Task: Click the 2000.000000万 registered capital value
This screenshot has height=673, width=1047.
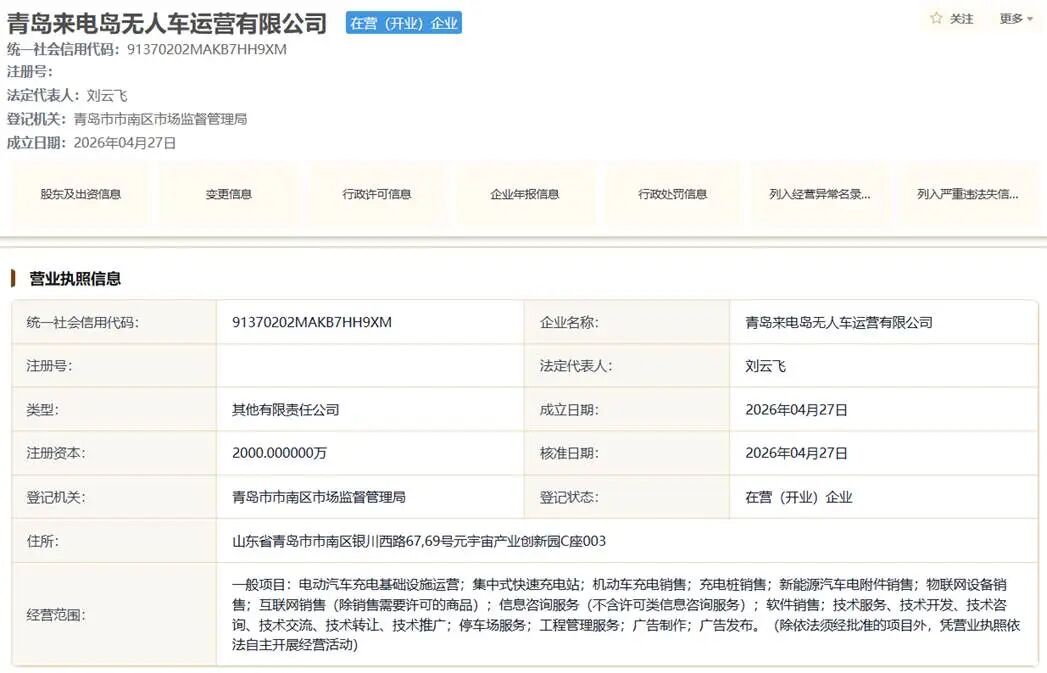Action: (x=279, y=453)
